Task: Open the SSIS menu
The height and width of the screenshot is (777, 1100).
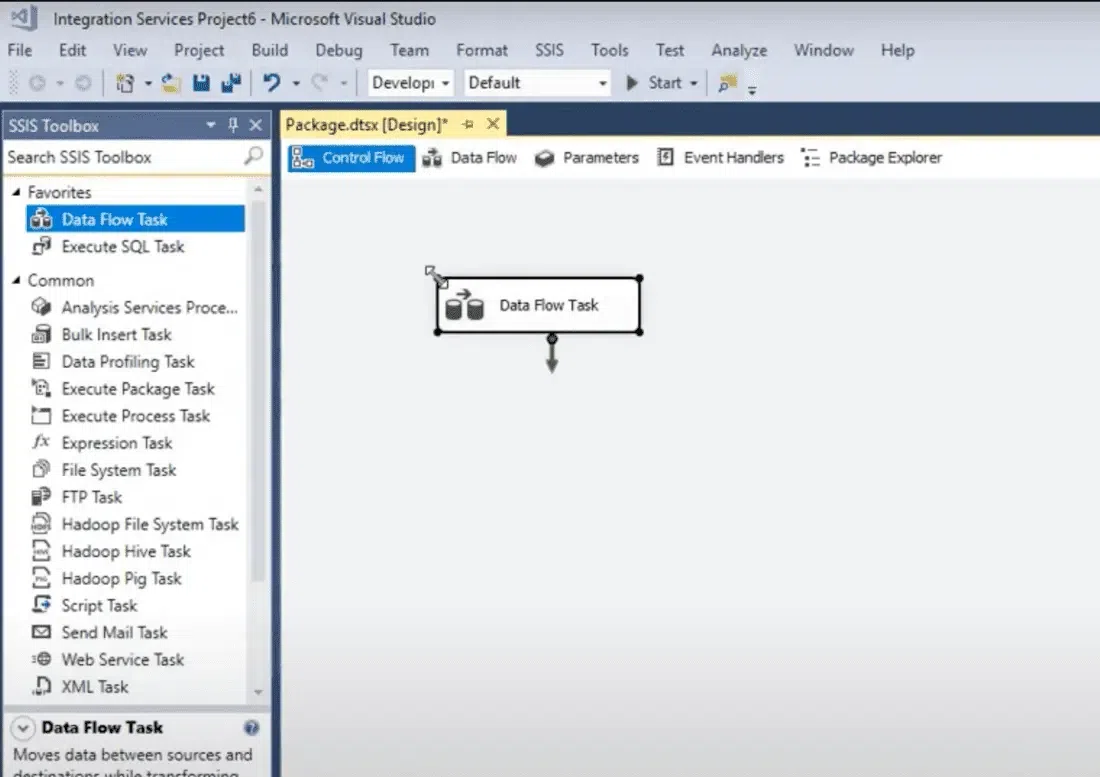Action: click(549, 50)
